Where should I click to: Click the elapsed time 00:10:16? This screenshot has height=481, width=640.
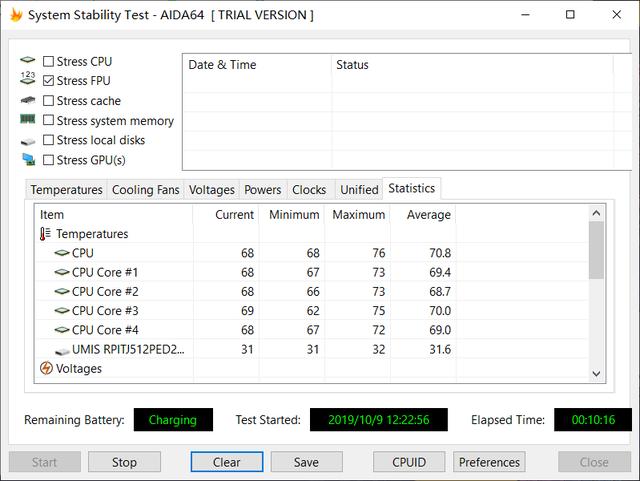[x=593, y=420]
